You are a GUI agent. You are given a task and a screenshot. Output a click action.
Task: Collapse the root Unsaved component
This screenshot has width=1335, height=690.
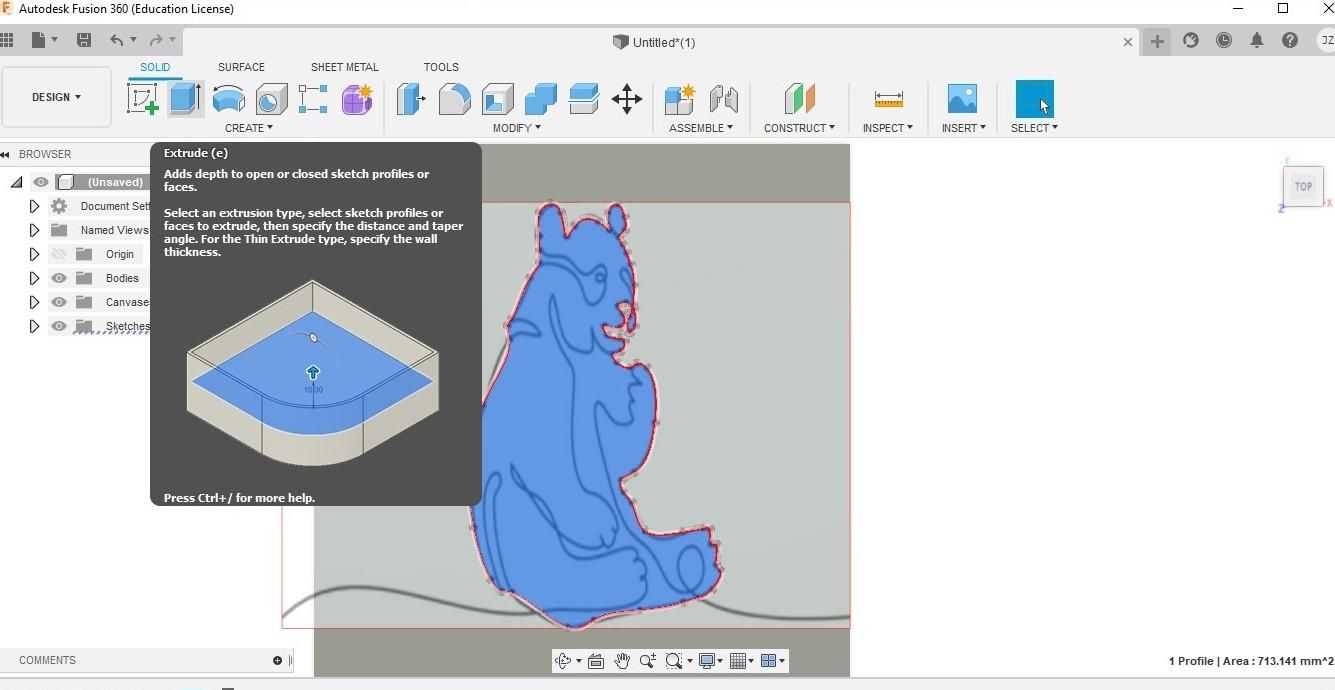[17, 182]
